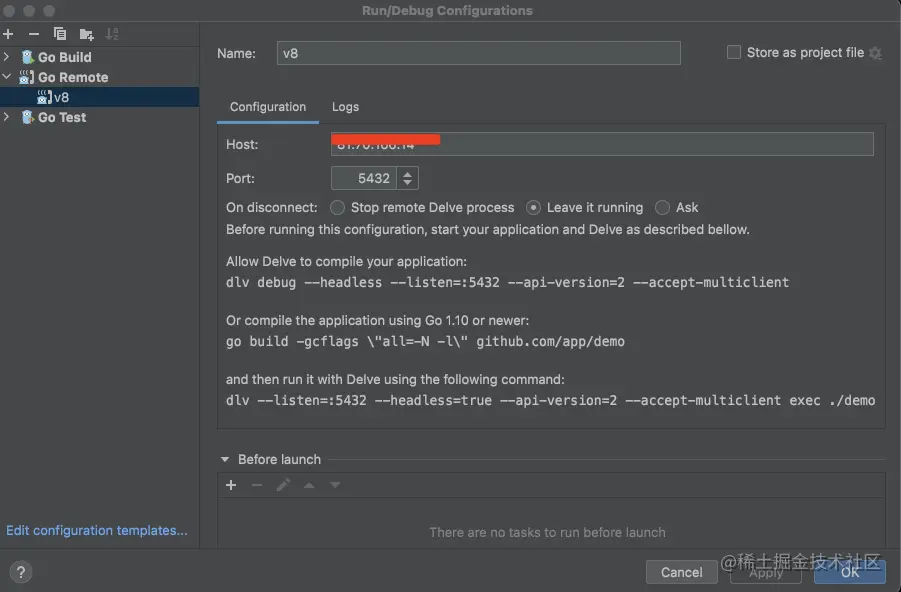Click the Go Remote category icon
This screenshot has width=901, height=592.
[26, 77]
